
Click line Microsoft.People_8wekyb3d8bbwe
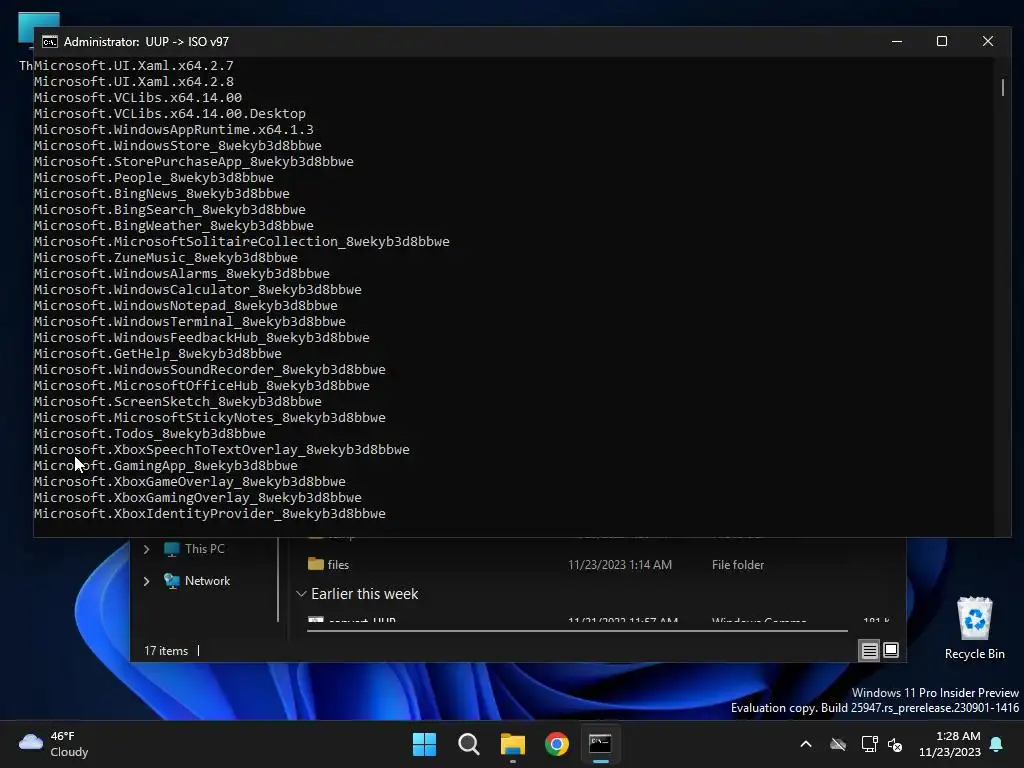(x=154, y=178)
